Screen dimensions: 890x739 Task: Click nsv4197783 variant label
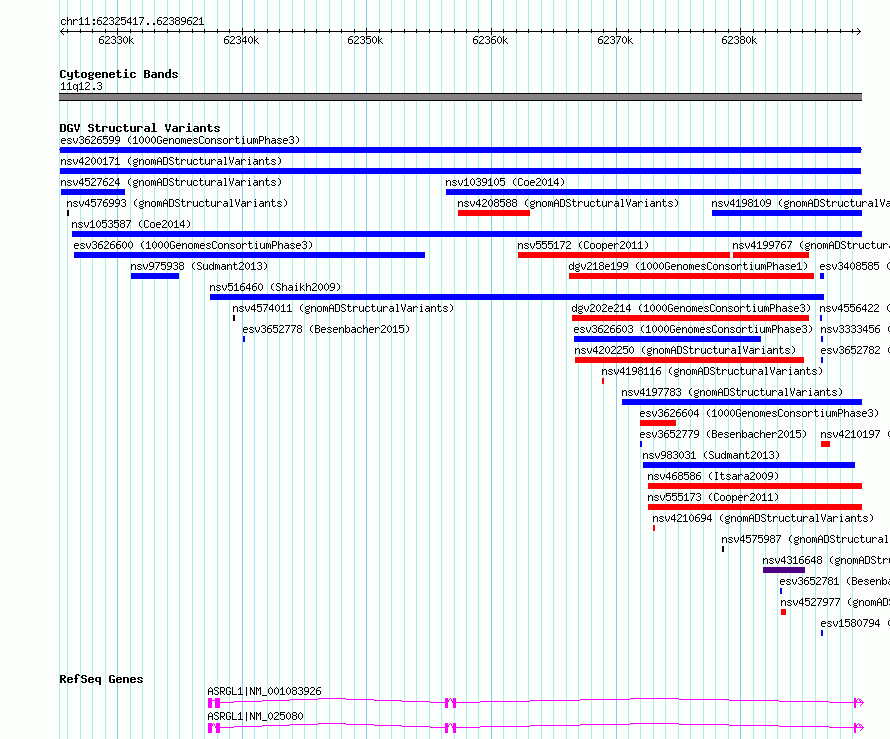tap(732, 392)
